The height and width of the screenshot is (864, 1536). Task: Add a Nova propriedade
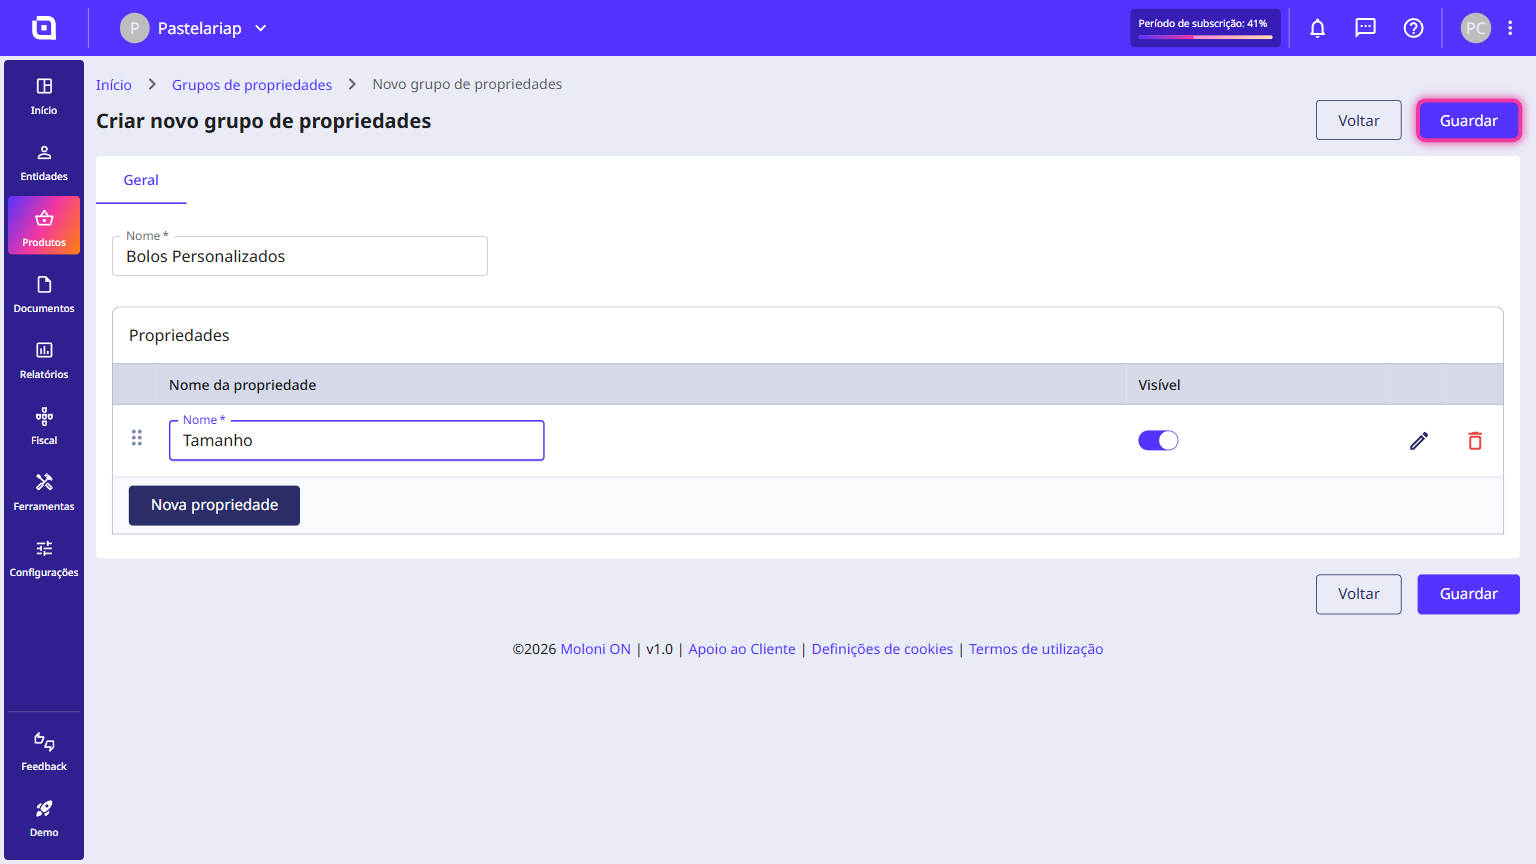(x=214, y=505)
